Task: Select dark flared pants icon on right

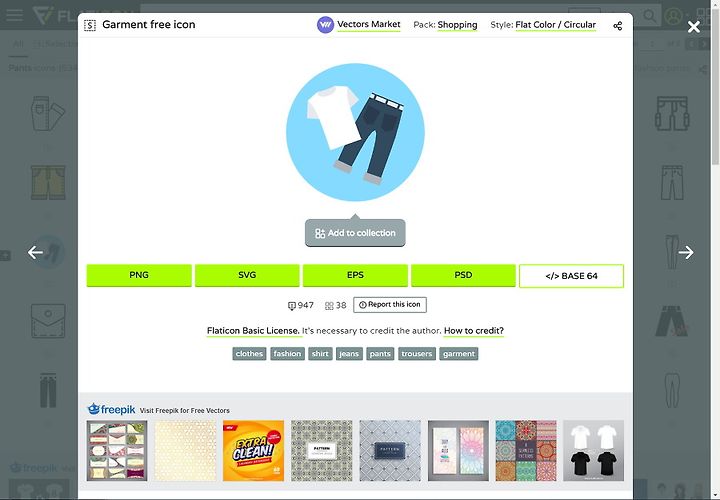Action: pyautogui.click(x=672, y=321)
